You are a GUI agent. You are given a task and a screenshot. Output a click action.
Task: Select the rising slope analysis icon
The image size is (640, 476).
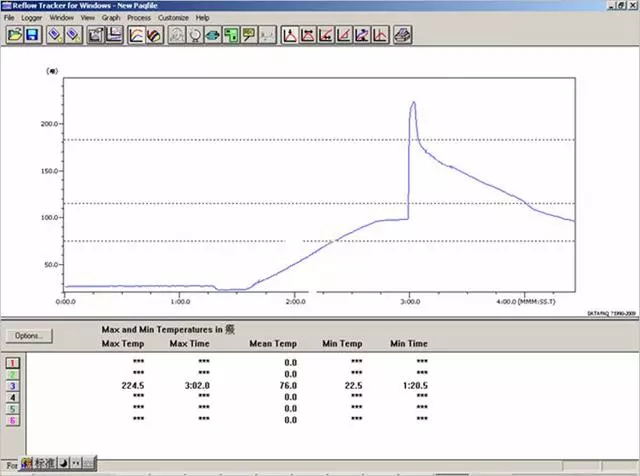(344, 35)
